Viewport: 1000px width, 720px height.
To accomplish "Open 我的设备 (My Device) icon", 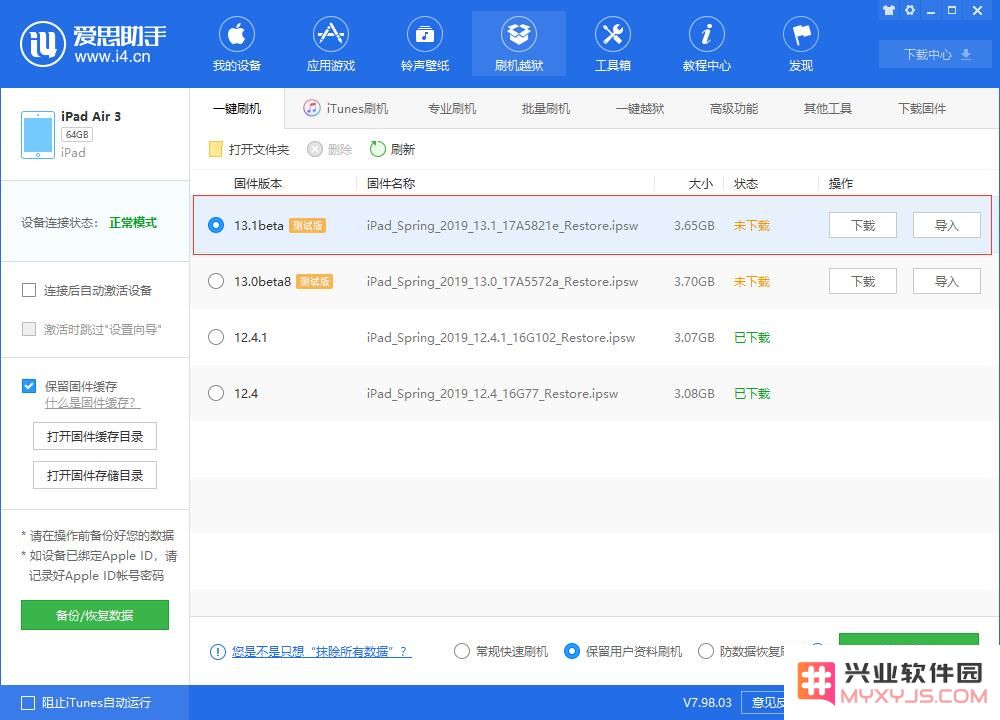I will click(x=237, y=34).
